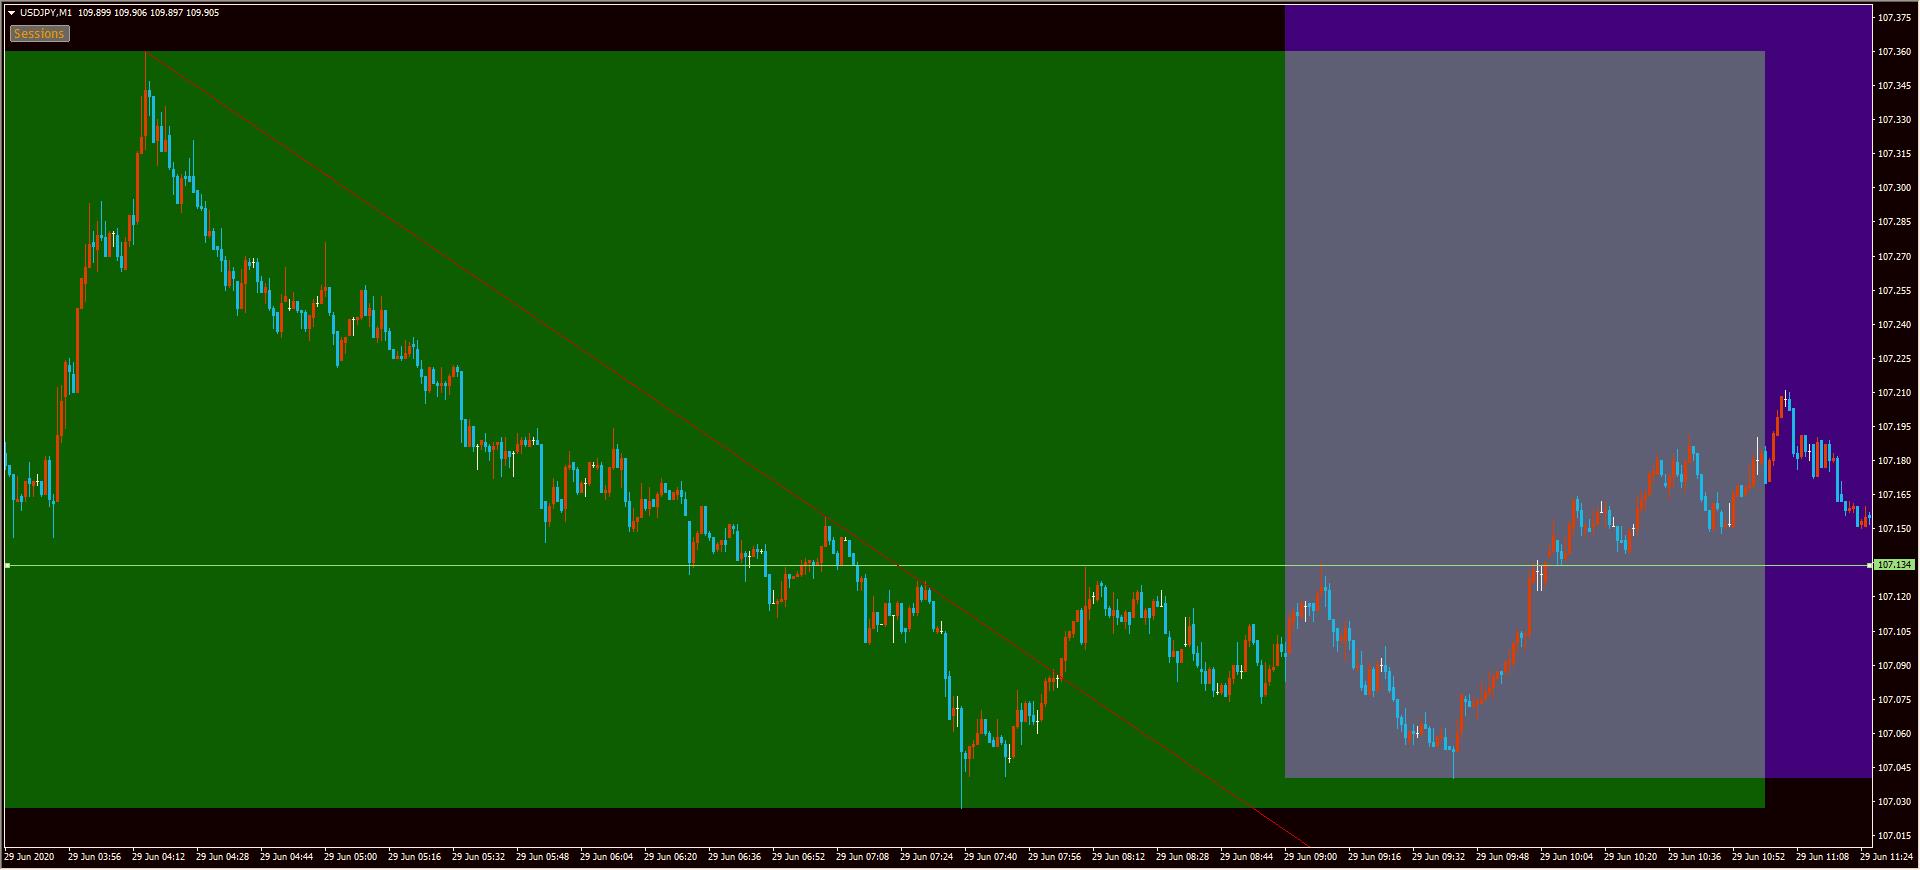The image size is (1920, 870).
Task: Click the 107.210 price axis label
Action: tap(1893, 393)
